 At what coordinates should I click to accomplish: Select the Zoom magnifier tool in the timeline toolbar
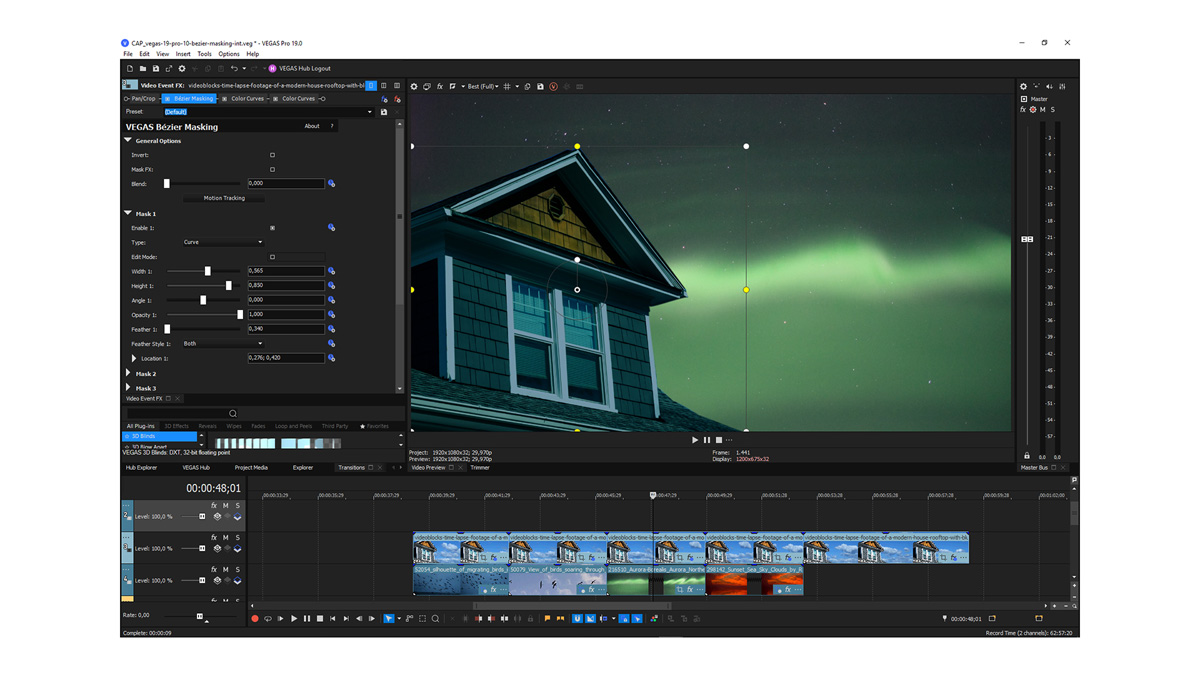[x=435, y=619]
